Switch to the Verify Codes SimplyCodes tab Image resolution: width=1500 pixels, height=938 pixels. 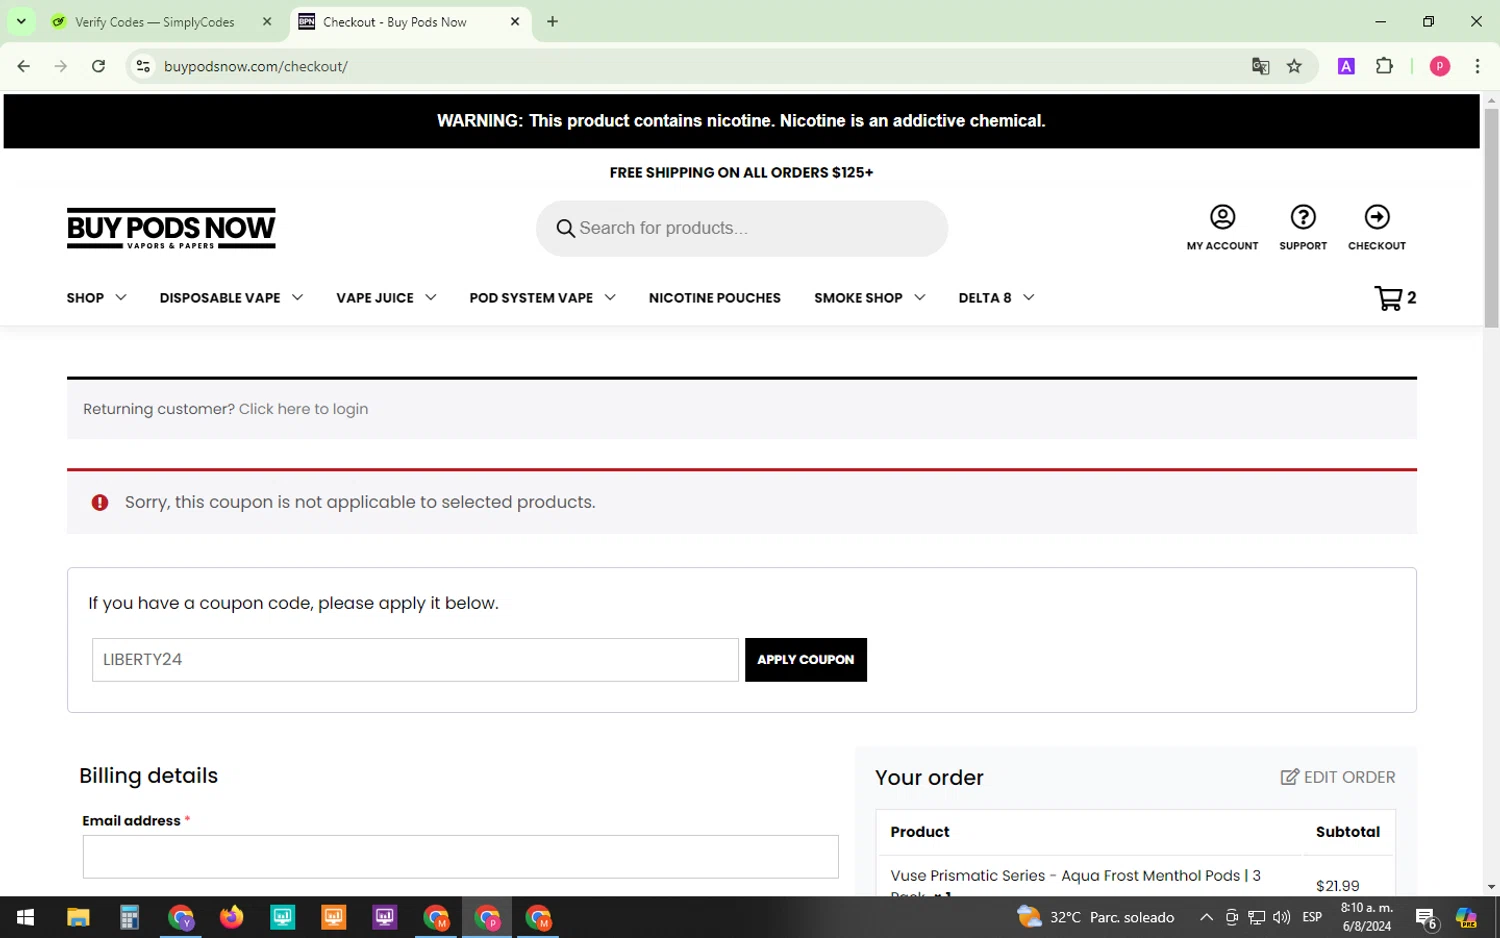(155, 21)
